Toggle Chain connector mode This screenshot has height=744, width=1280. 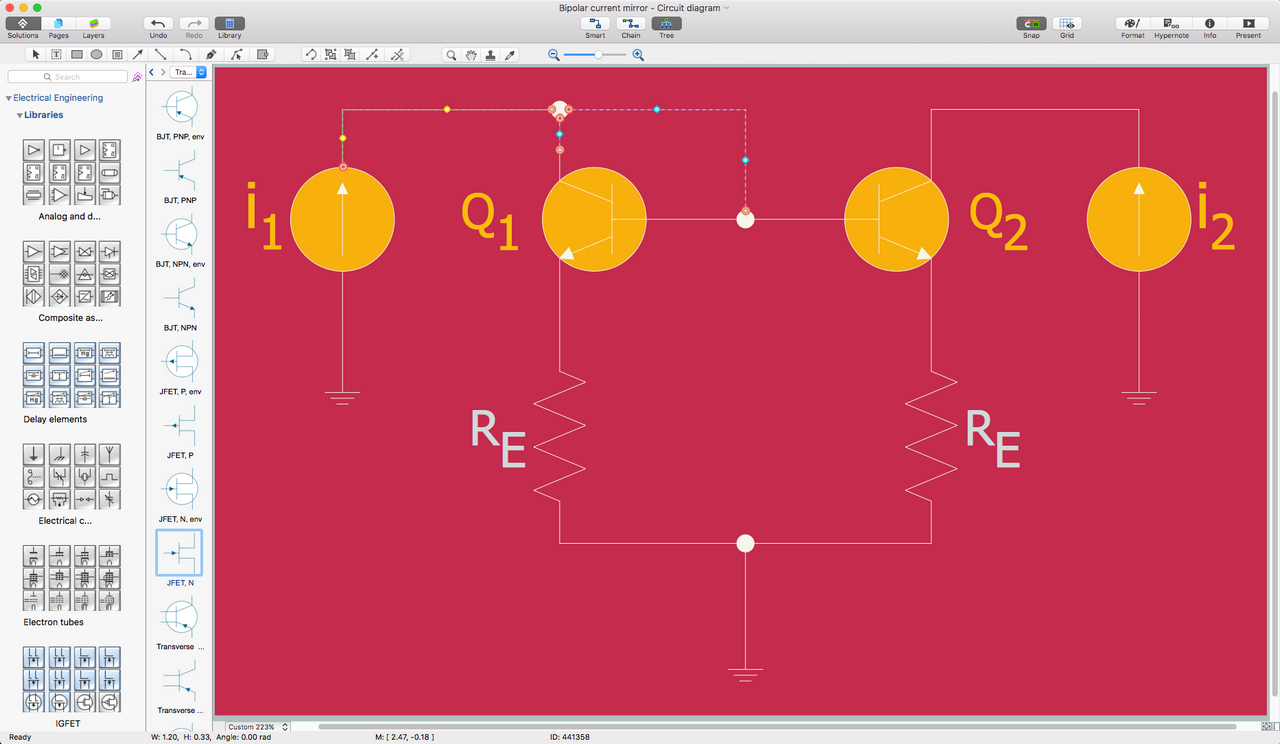(630, 26)
